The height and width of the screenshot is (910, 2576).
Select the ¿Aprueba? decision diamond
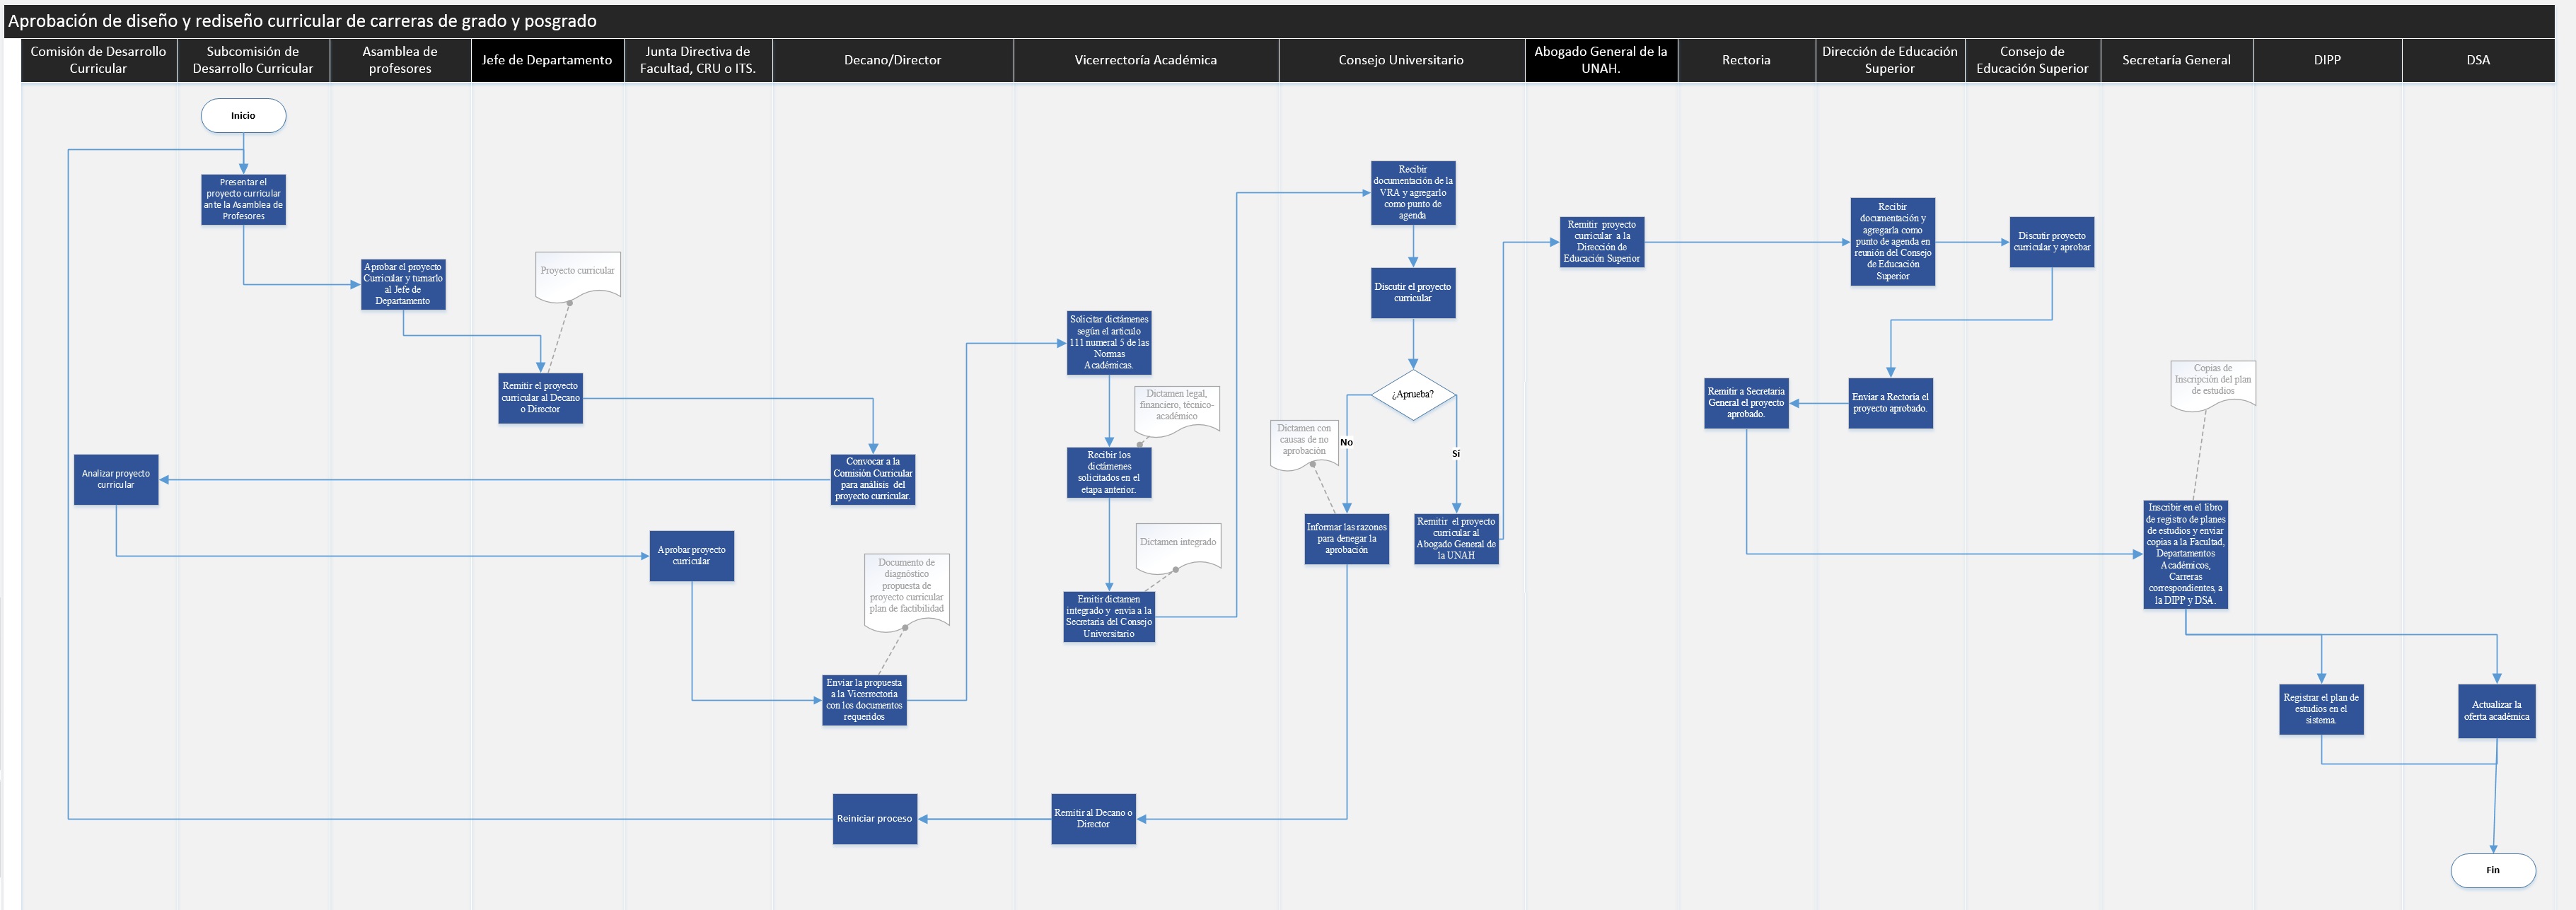1412,395
